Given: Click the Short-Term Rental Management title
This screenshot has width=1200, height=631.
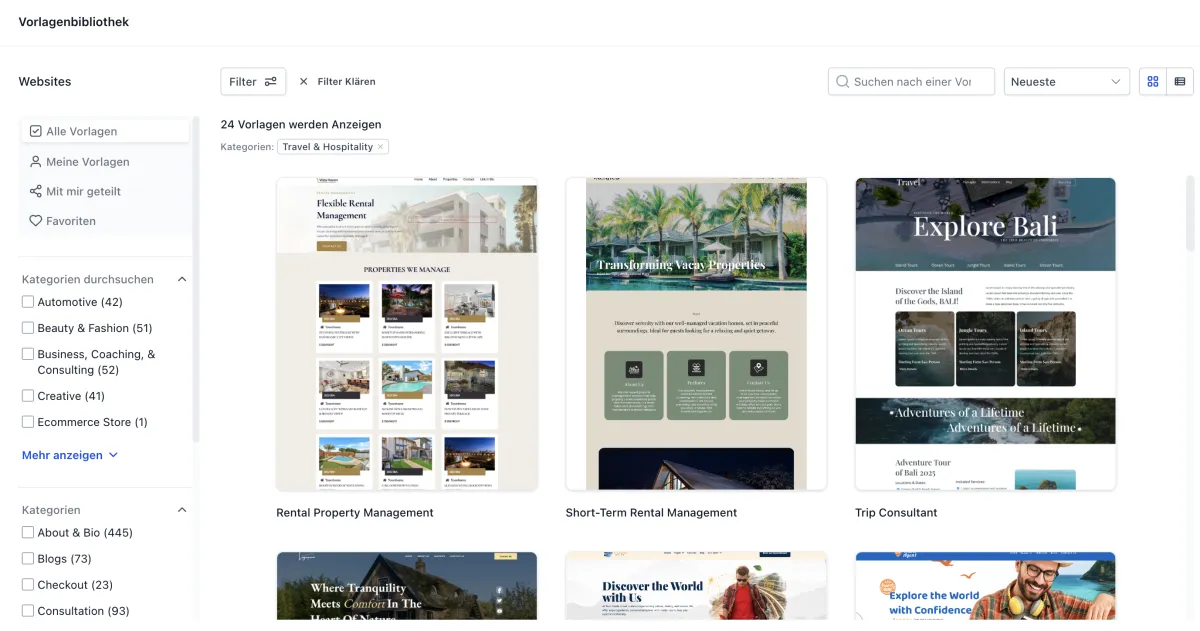Looking at the screenshot, I should [651, 513].
